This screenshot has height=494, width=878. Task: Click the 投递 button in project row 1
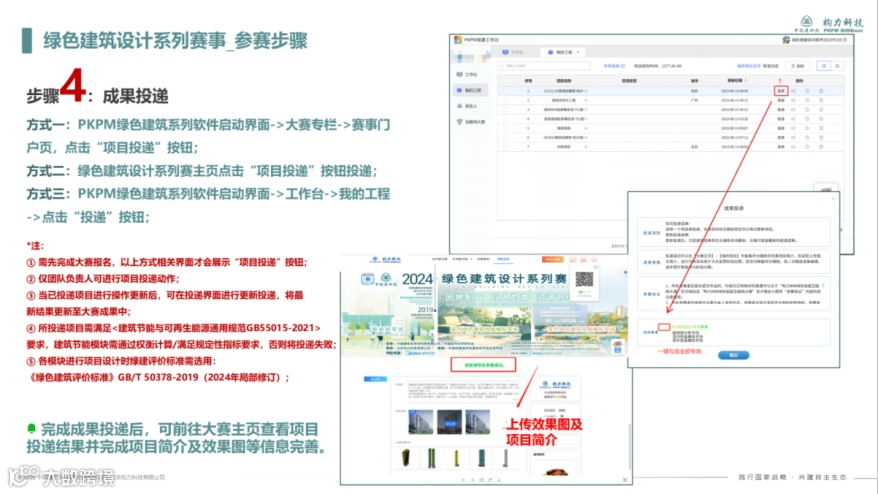(x=781, y=91)
